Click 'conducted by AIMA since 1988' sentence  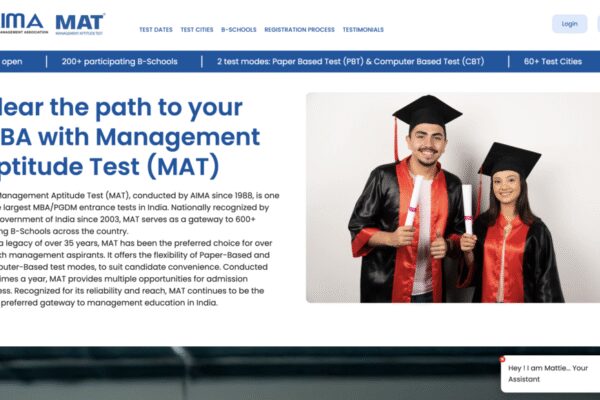pyautogui.click(x=192, y=196)
